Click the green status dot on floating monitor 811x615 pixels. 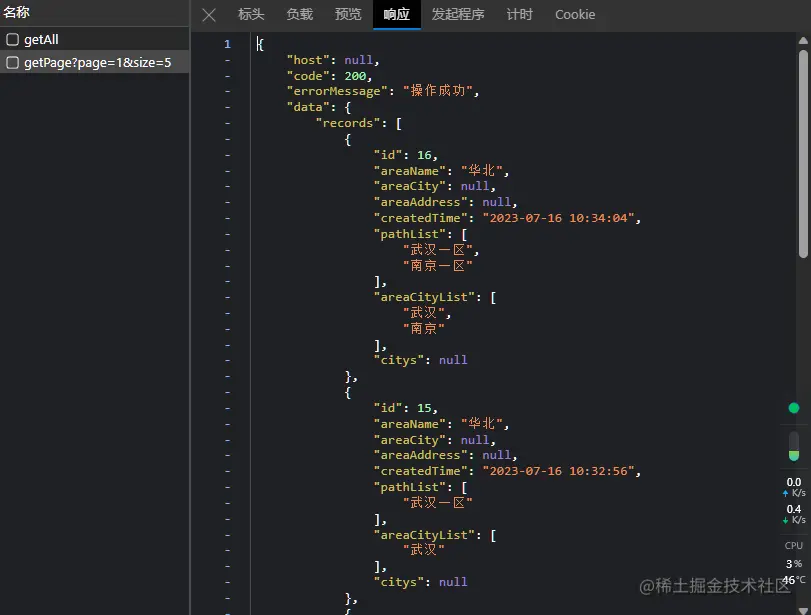tap(794, 408)
